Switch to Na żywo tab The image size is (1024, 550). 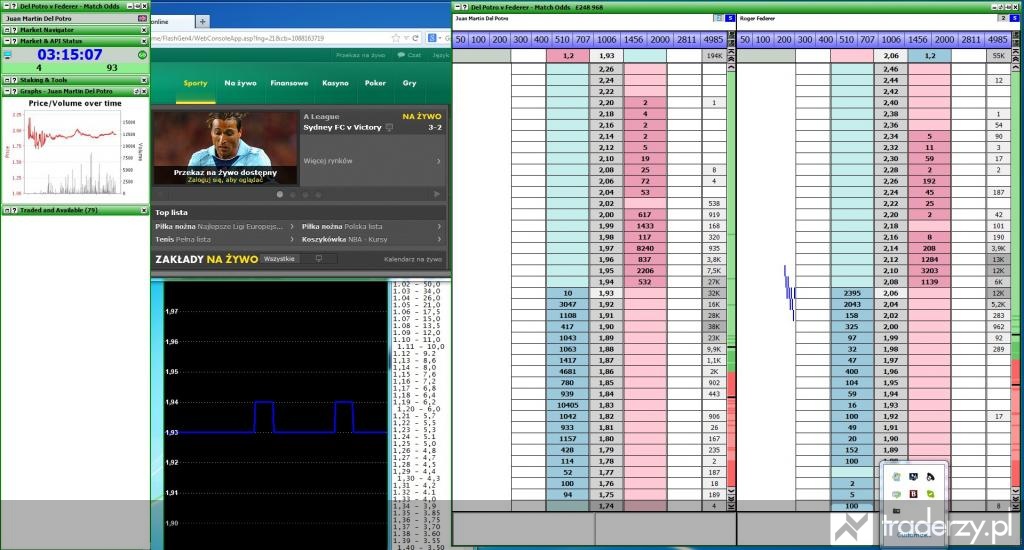click(x=240, y=83)
